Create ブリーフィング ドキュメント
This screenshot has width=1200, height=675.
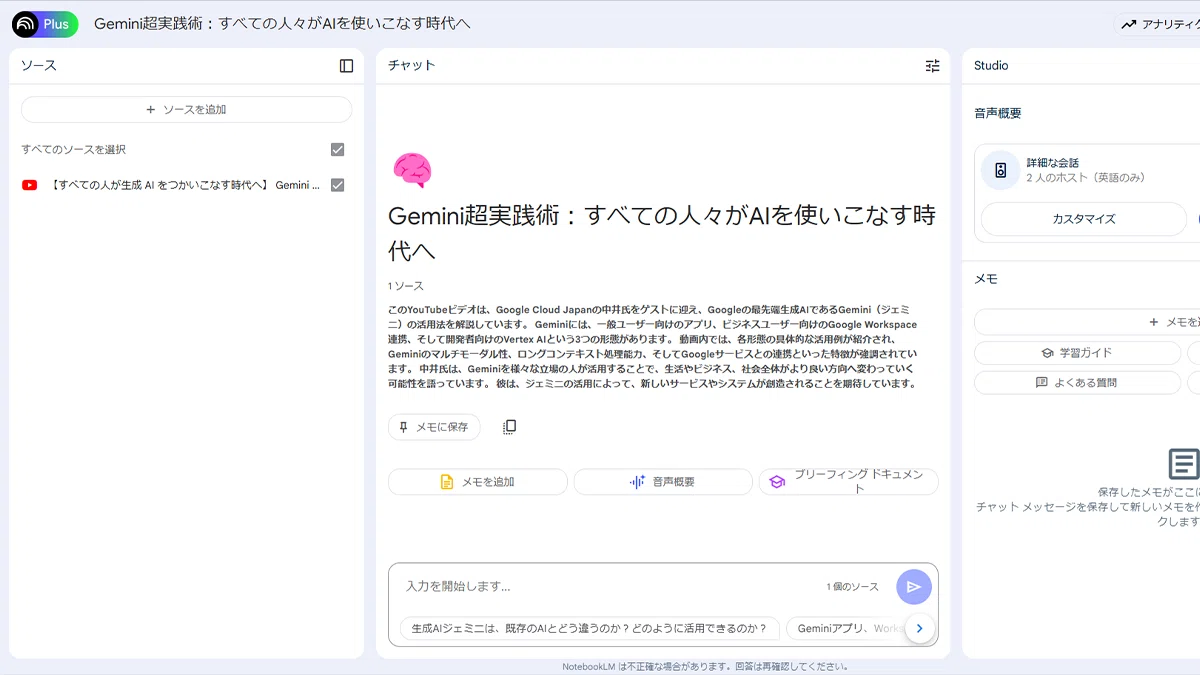849,482
